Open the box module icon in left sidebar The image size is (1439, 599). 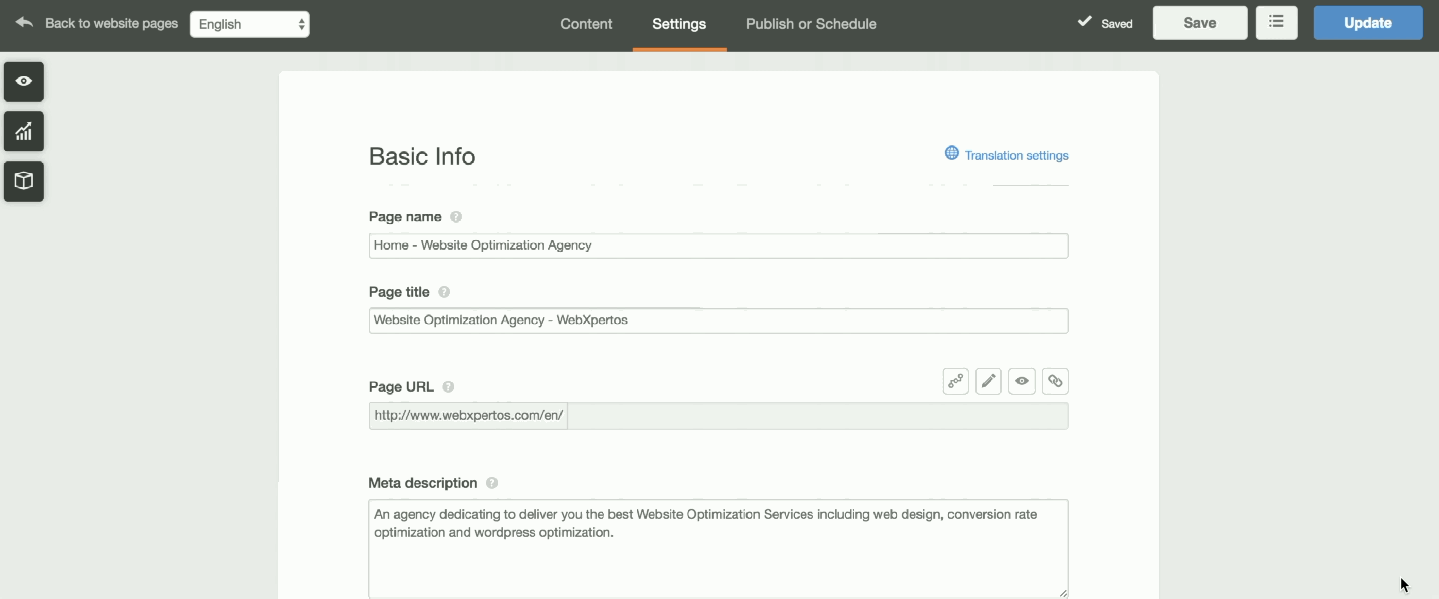tap(24, 181)
